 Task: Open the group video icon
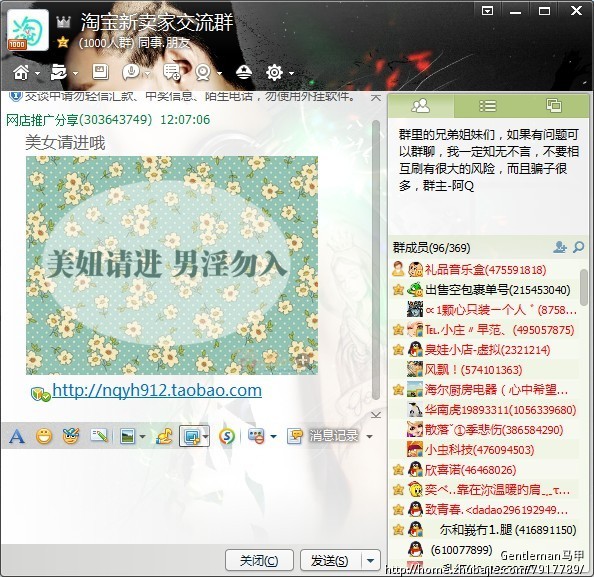[203, 72]
